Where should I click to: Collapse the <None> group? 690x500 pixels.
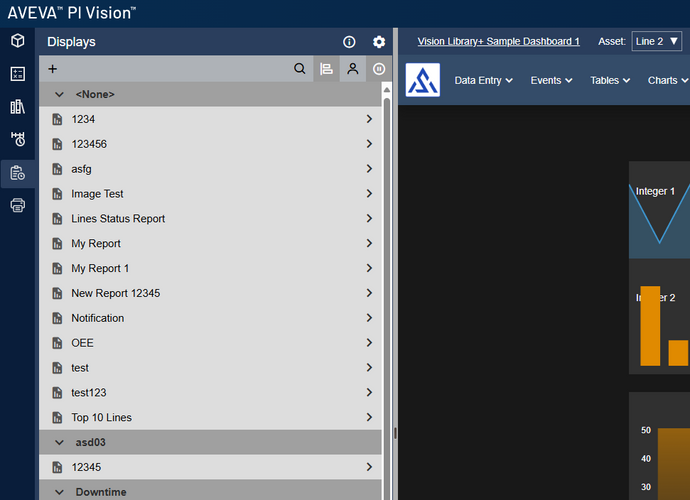59,94
